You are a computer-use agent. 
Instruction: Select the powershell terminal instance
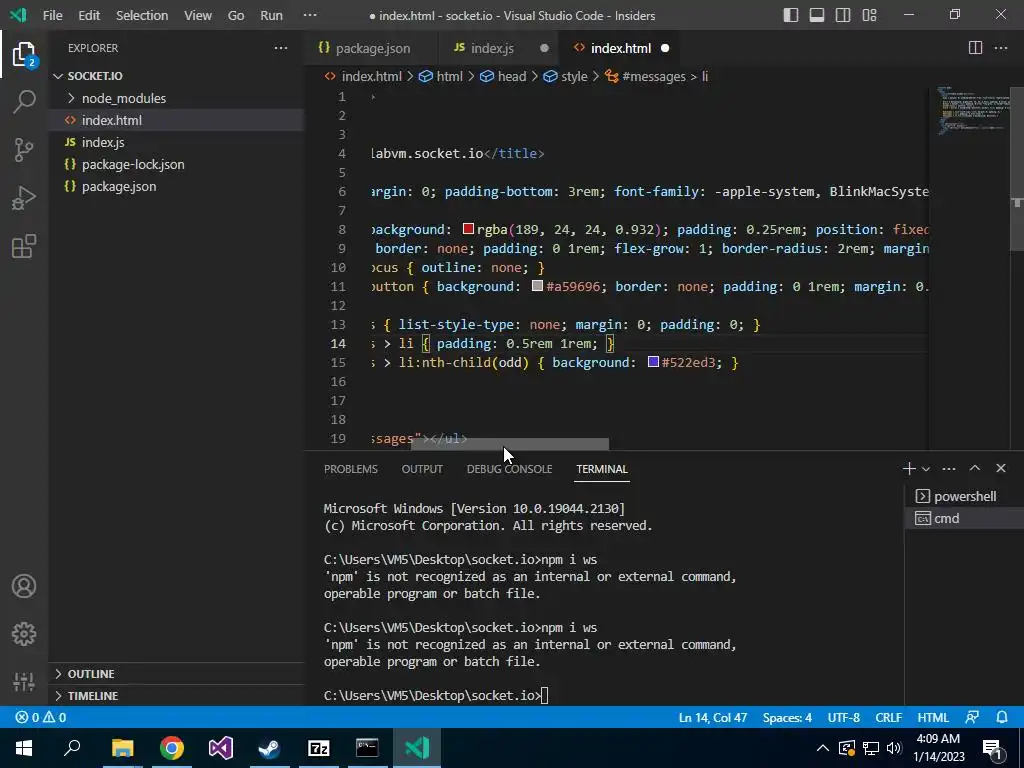pos(964,496)
